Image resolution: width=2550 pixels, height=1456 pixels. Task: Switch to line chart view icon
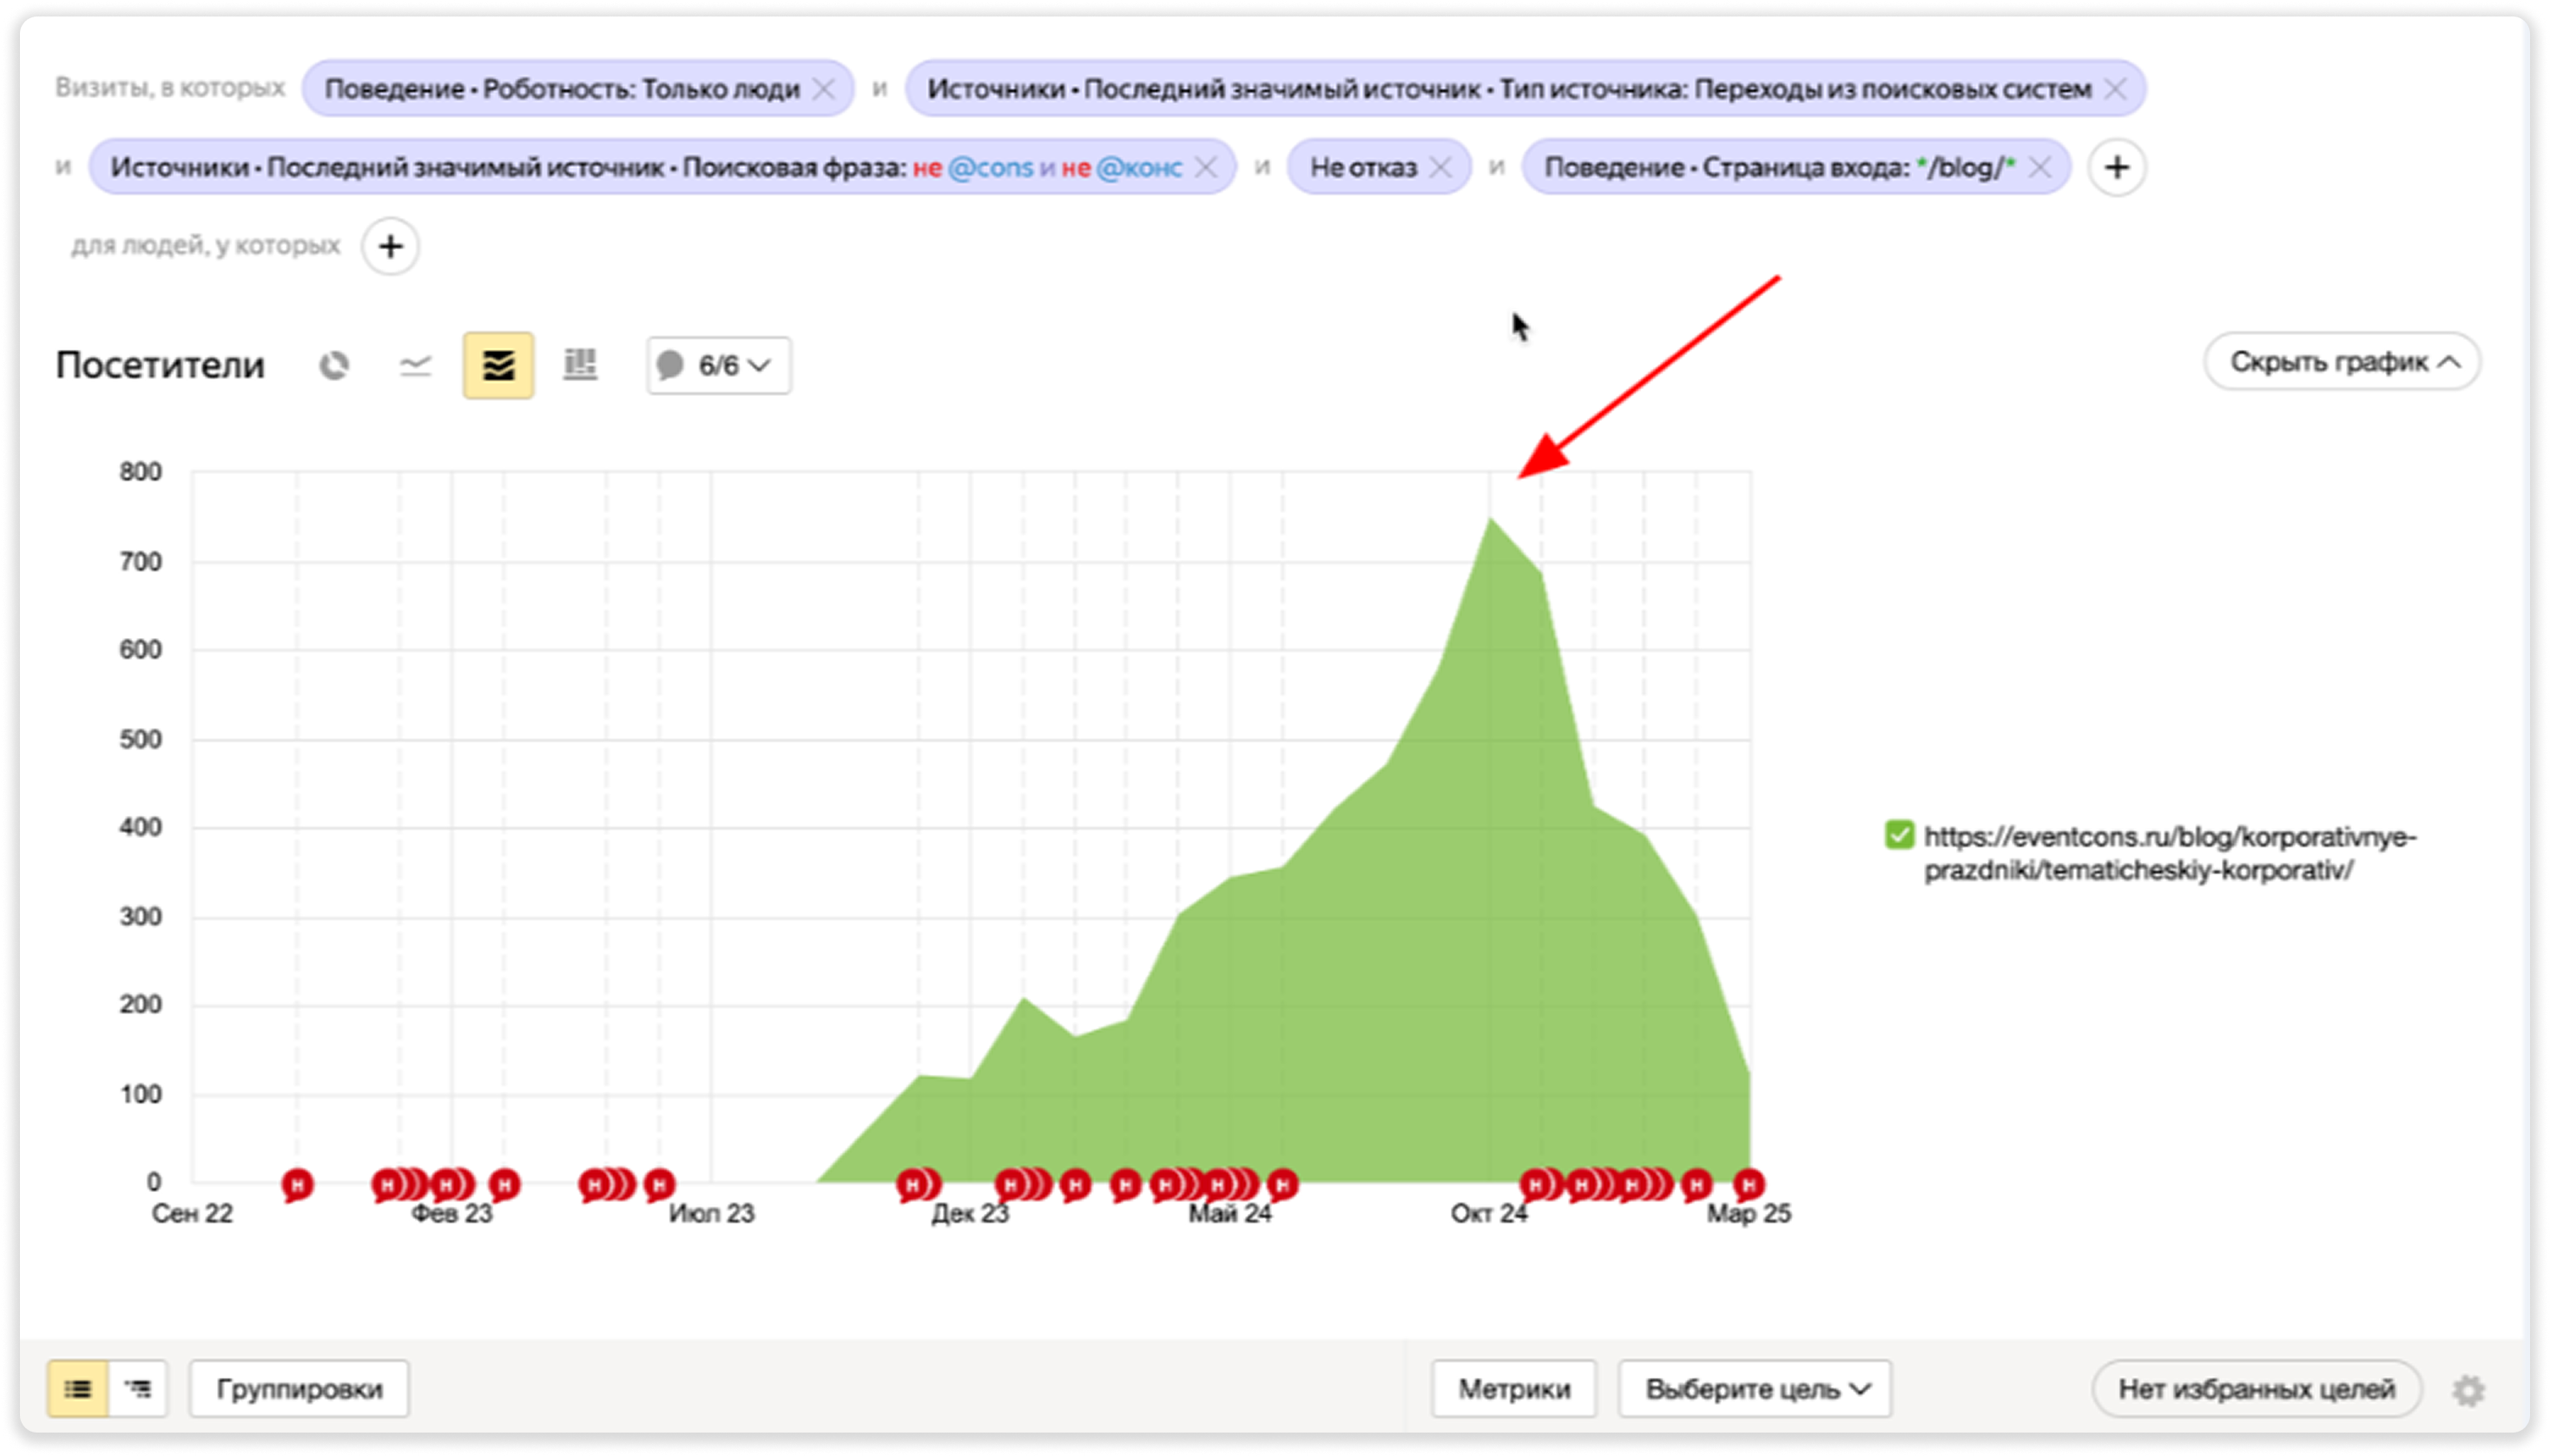click(415, 366)
